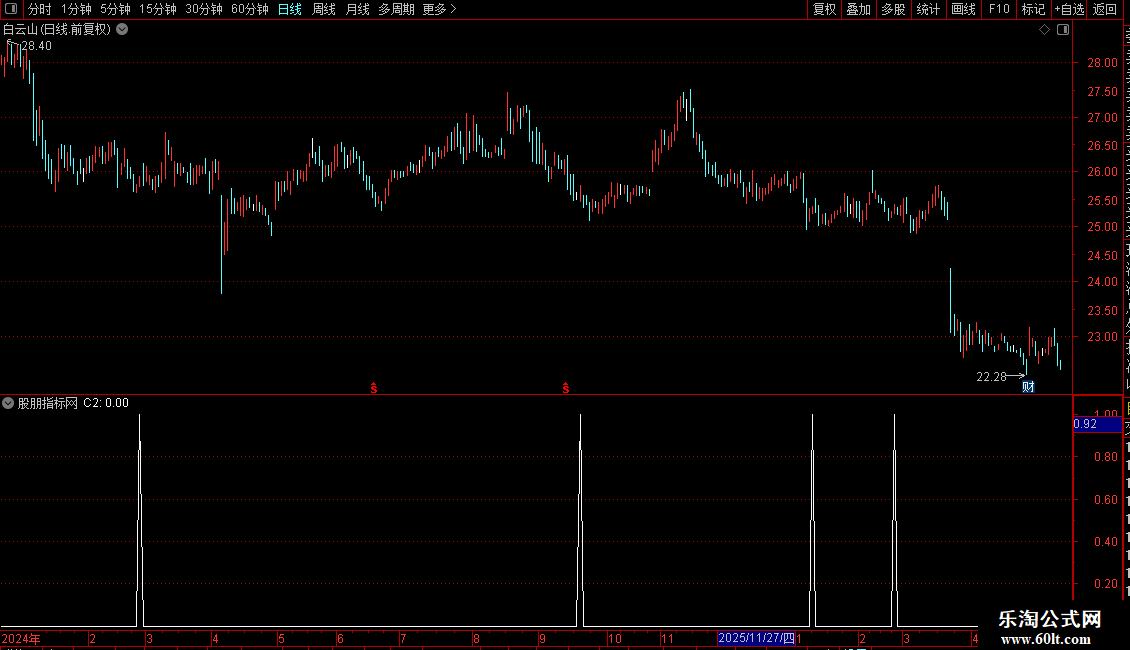Select the 15分钟 period tab
The height and width of the screenshot is (650, 1130).
(158, 9)
